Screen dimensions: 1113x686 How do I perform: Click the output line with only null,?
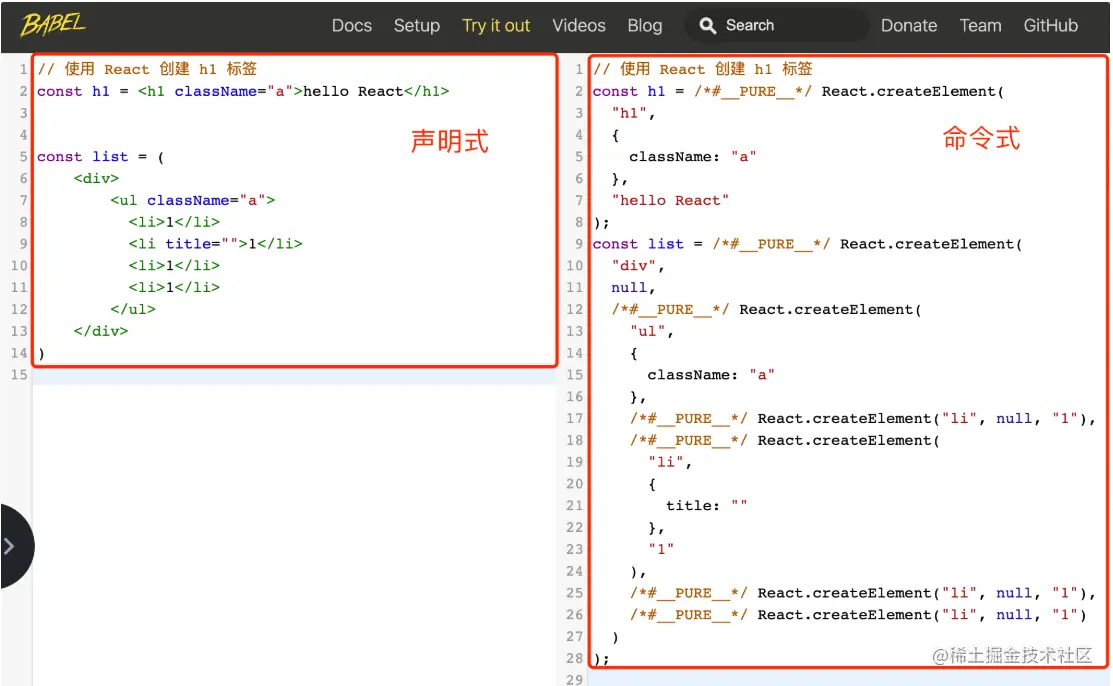633,288
